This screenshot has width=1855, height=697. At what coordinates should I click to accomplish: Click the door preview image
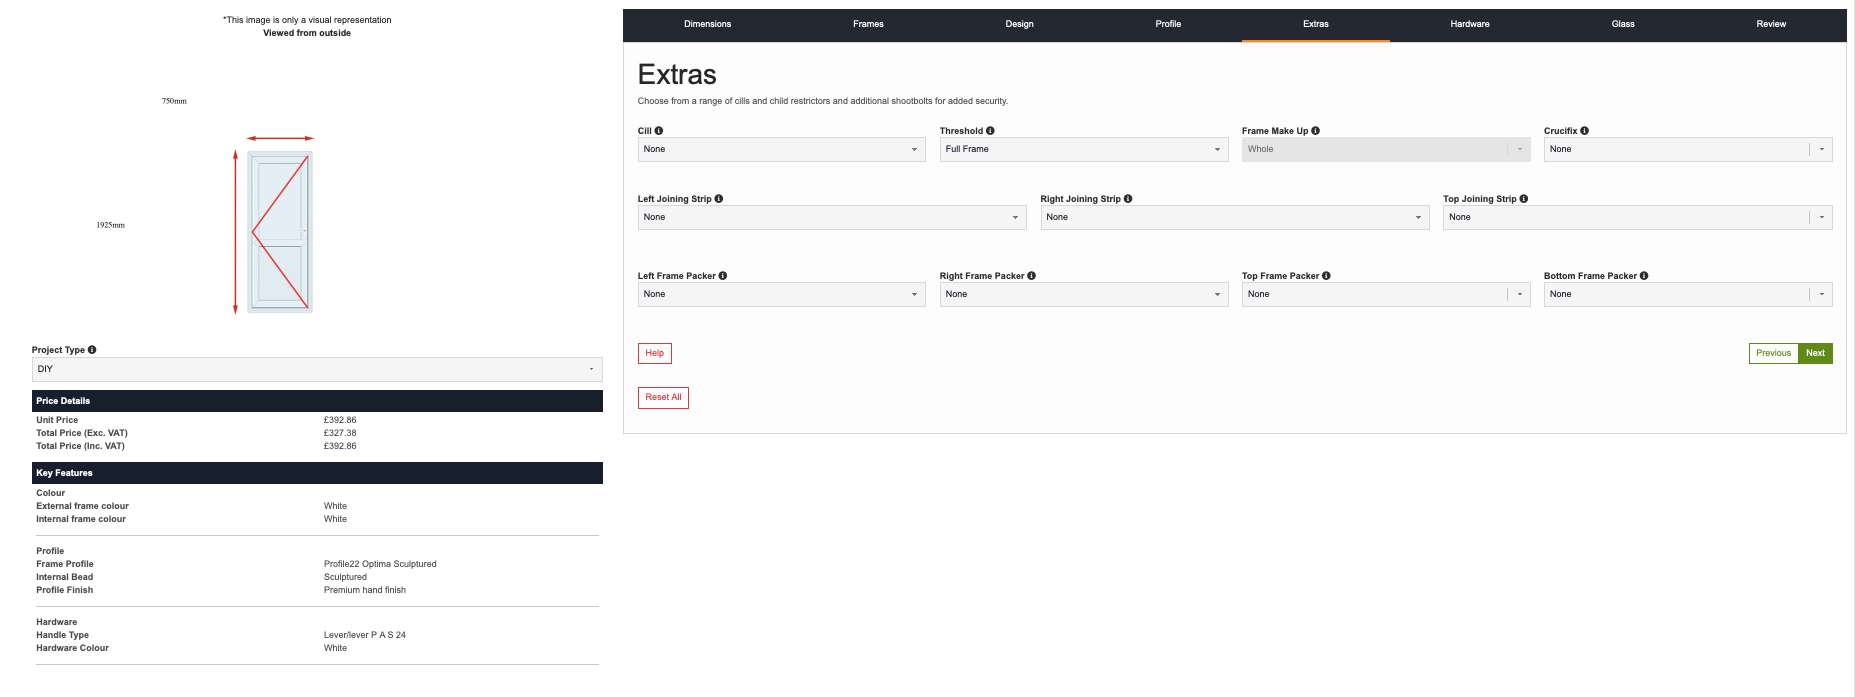click(280, 231)
